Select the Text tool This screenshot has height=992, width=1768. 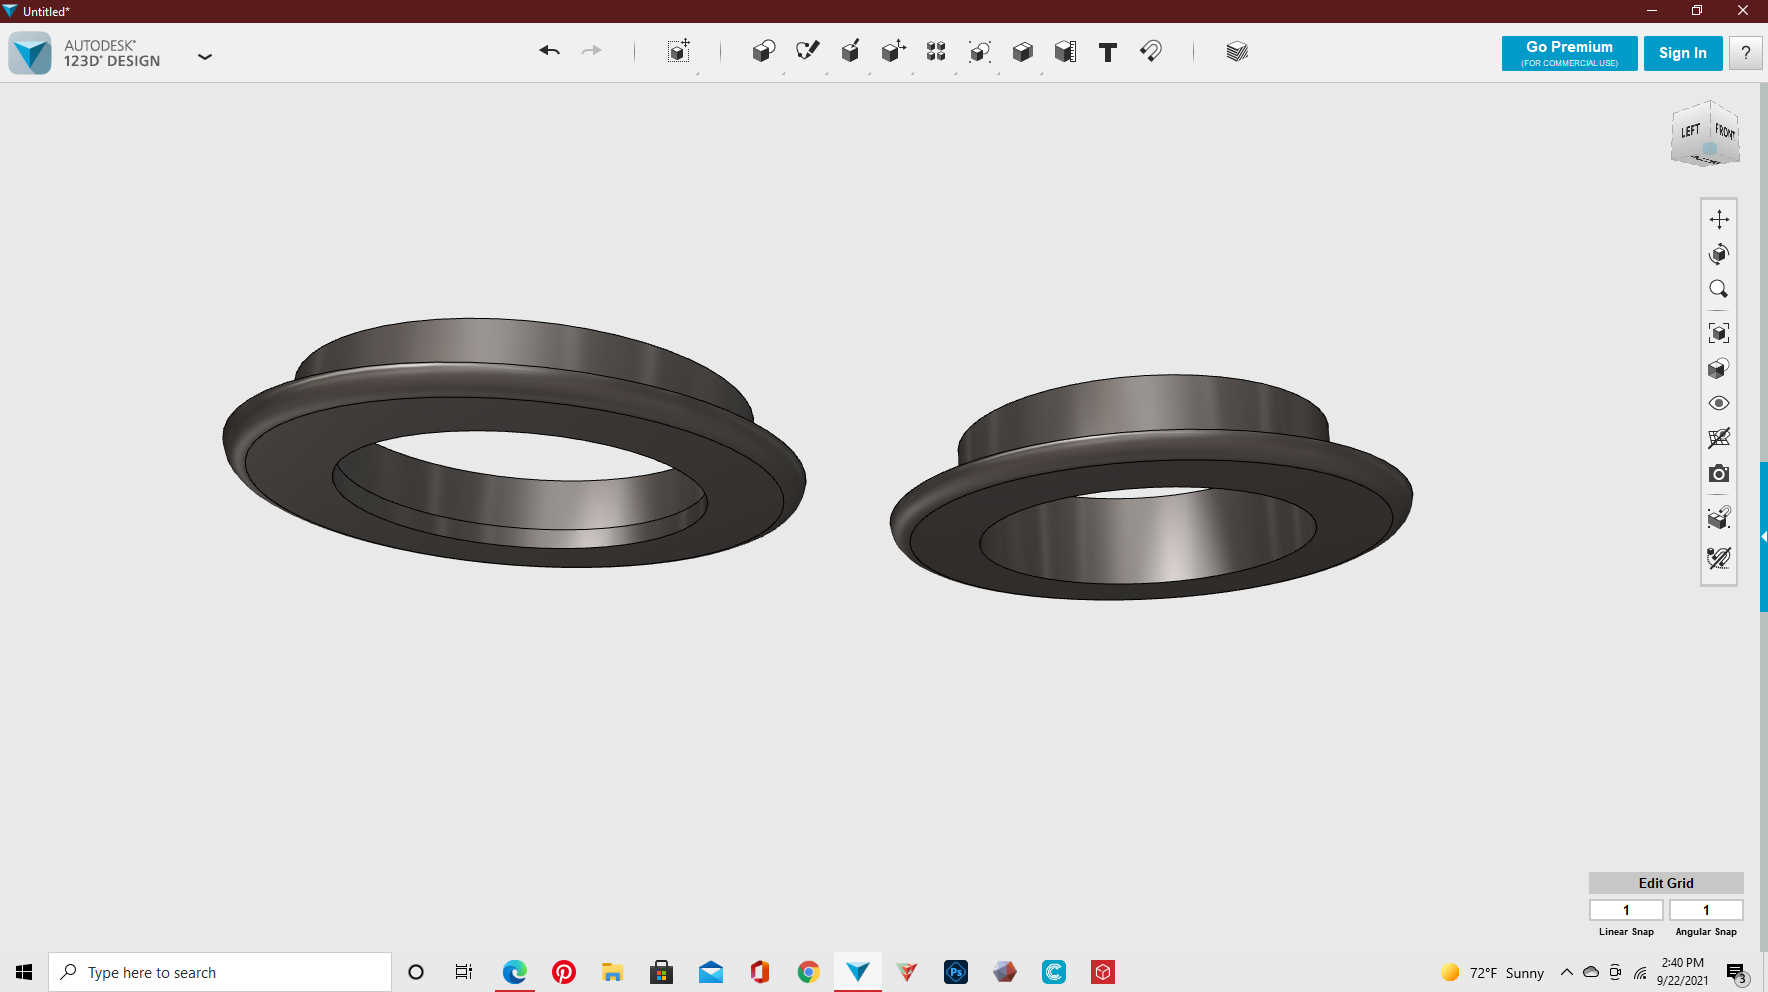[1107, 52]
